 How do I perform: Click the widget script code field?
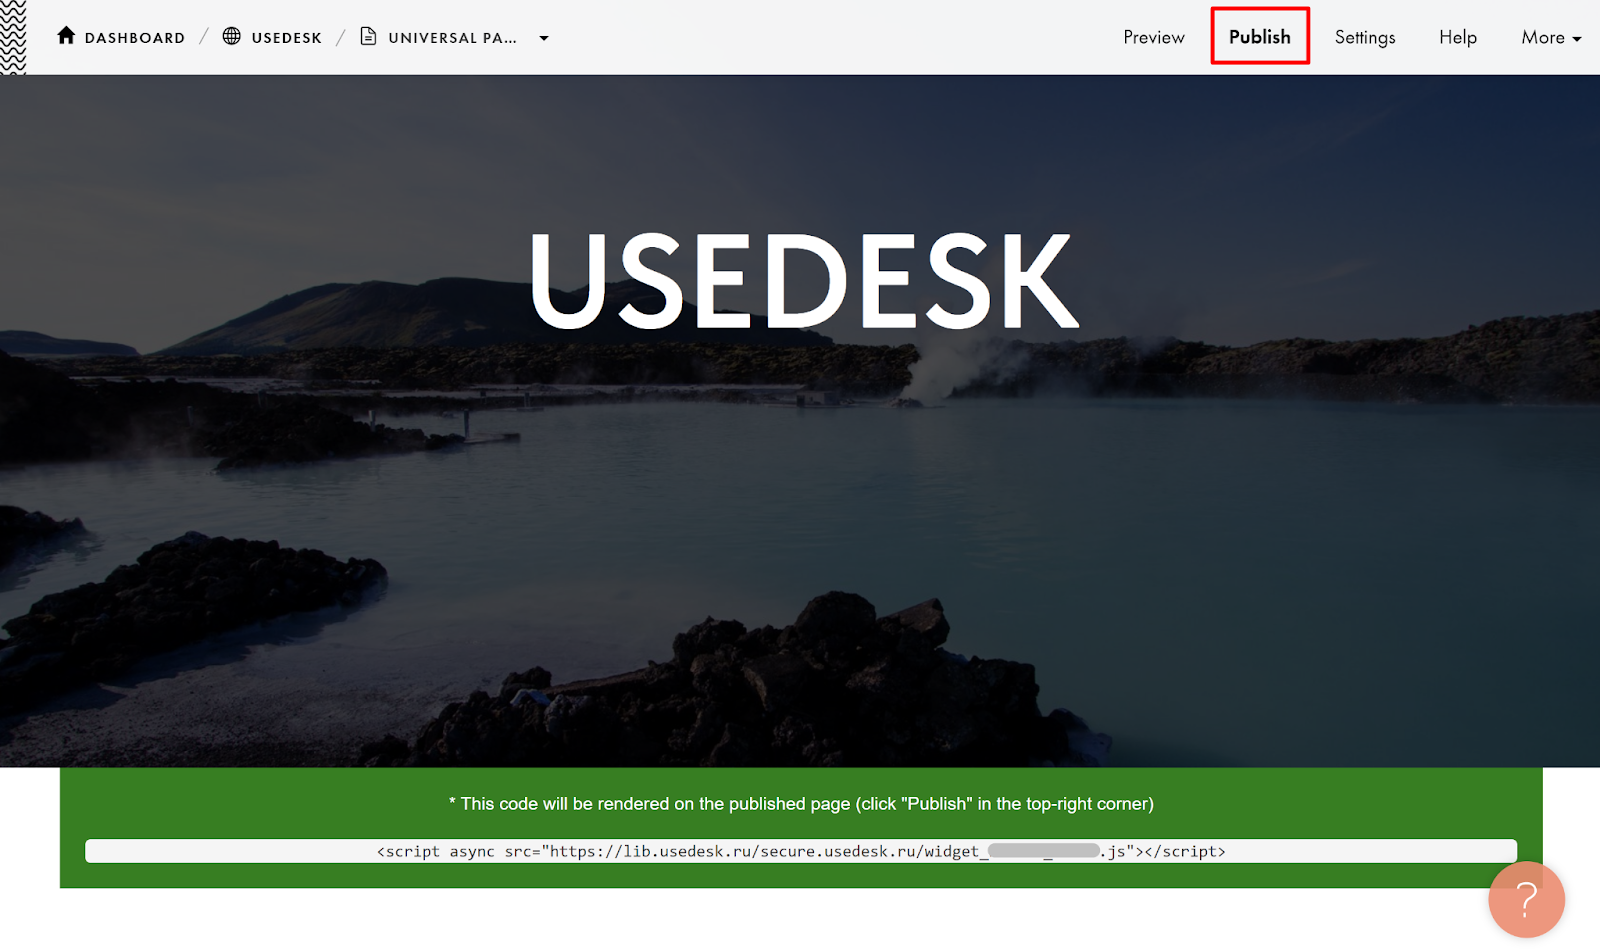click(x=801, y=851)
